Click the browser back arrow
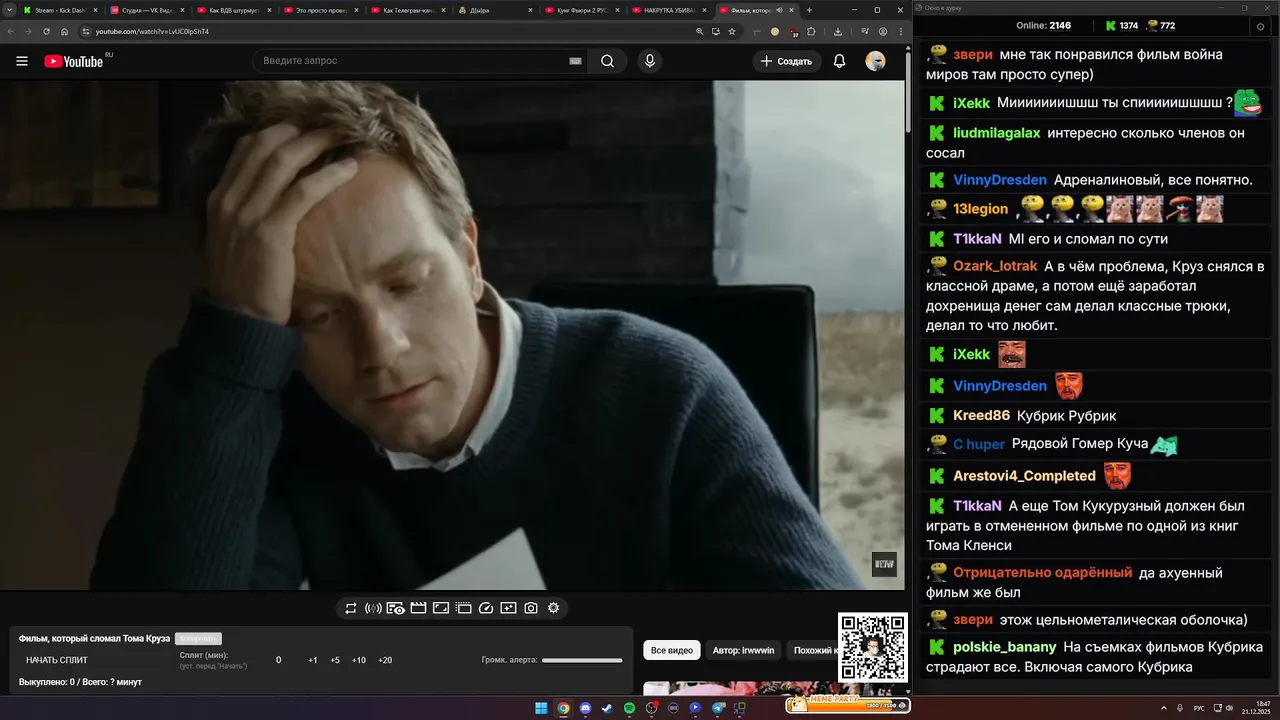This screenshot has width=1280, height=720. pos(11,31)
